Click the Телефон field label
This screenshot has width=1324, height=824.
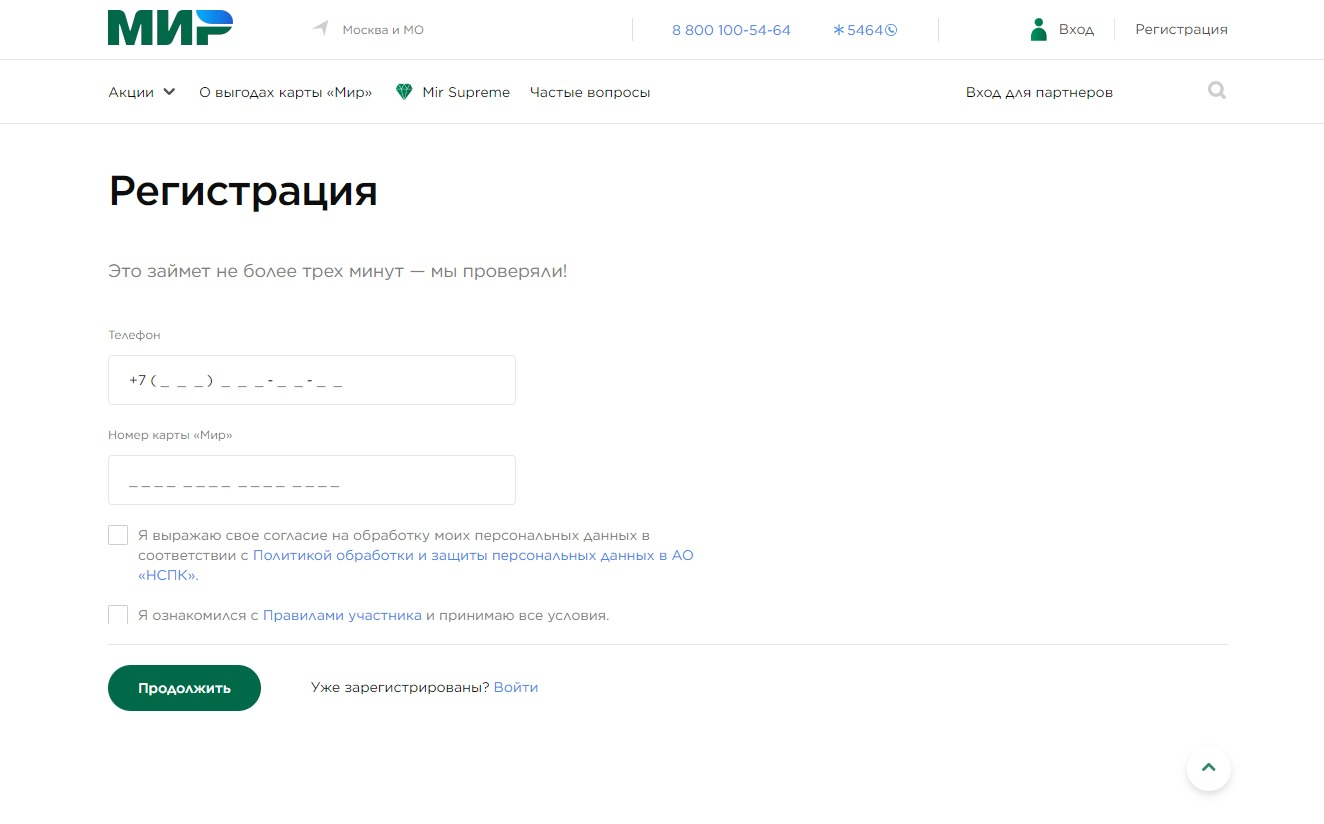pyautogui.click(x=134, y=335)
